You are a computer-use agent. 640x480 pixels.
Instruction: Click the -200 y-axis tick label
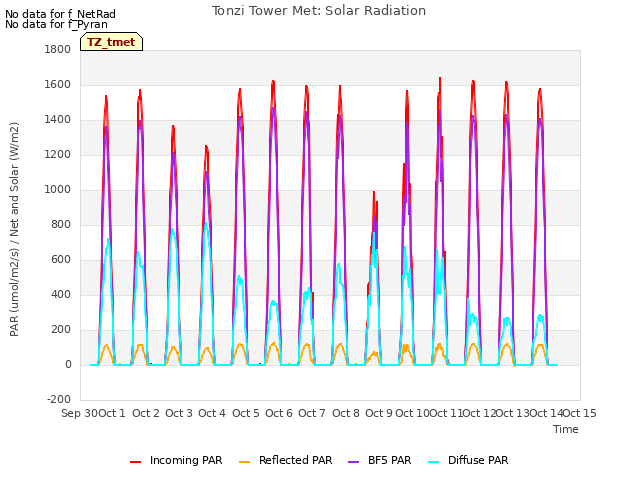click(x=59, y=399)
